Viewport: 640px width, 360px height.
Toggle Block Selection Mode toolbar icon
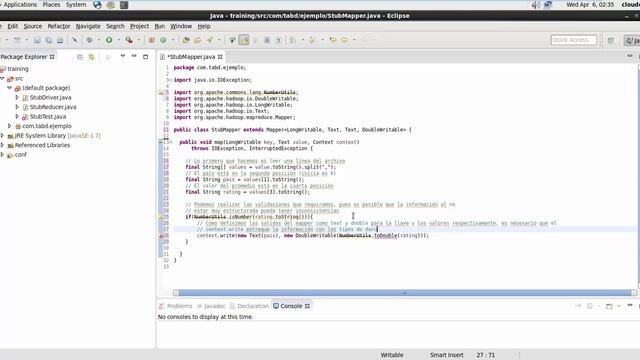267,40
